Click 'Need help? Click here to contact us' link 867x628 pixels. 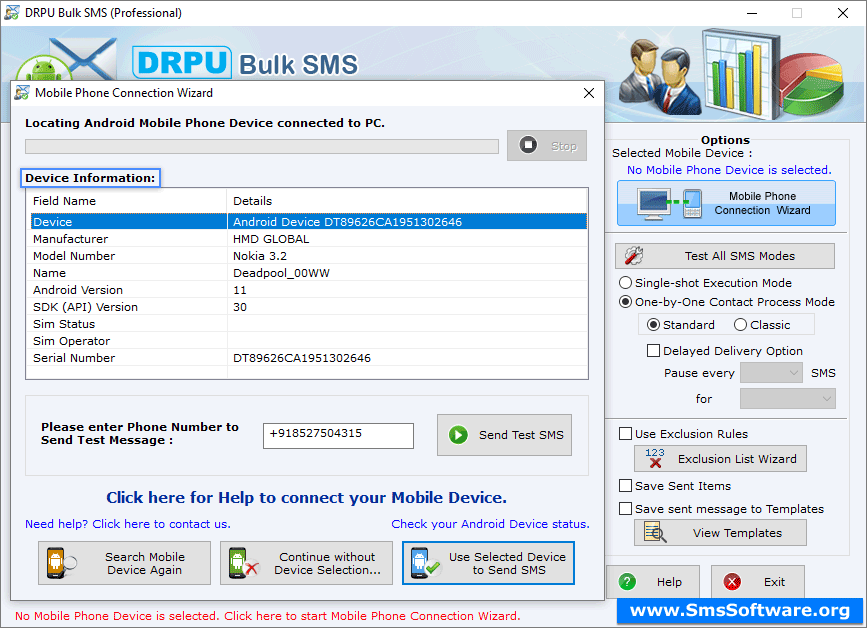click(128, 524)
